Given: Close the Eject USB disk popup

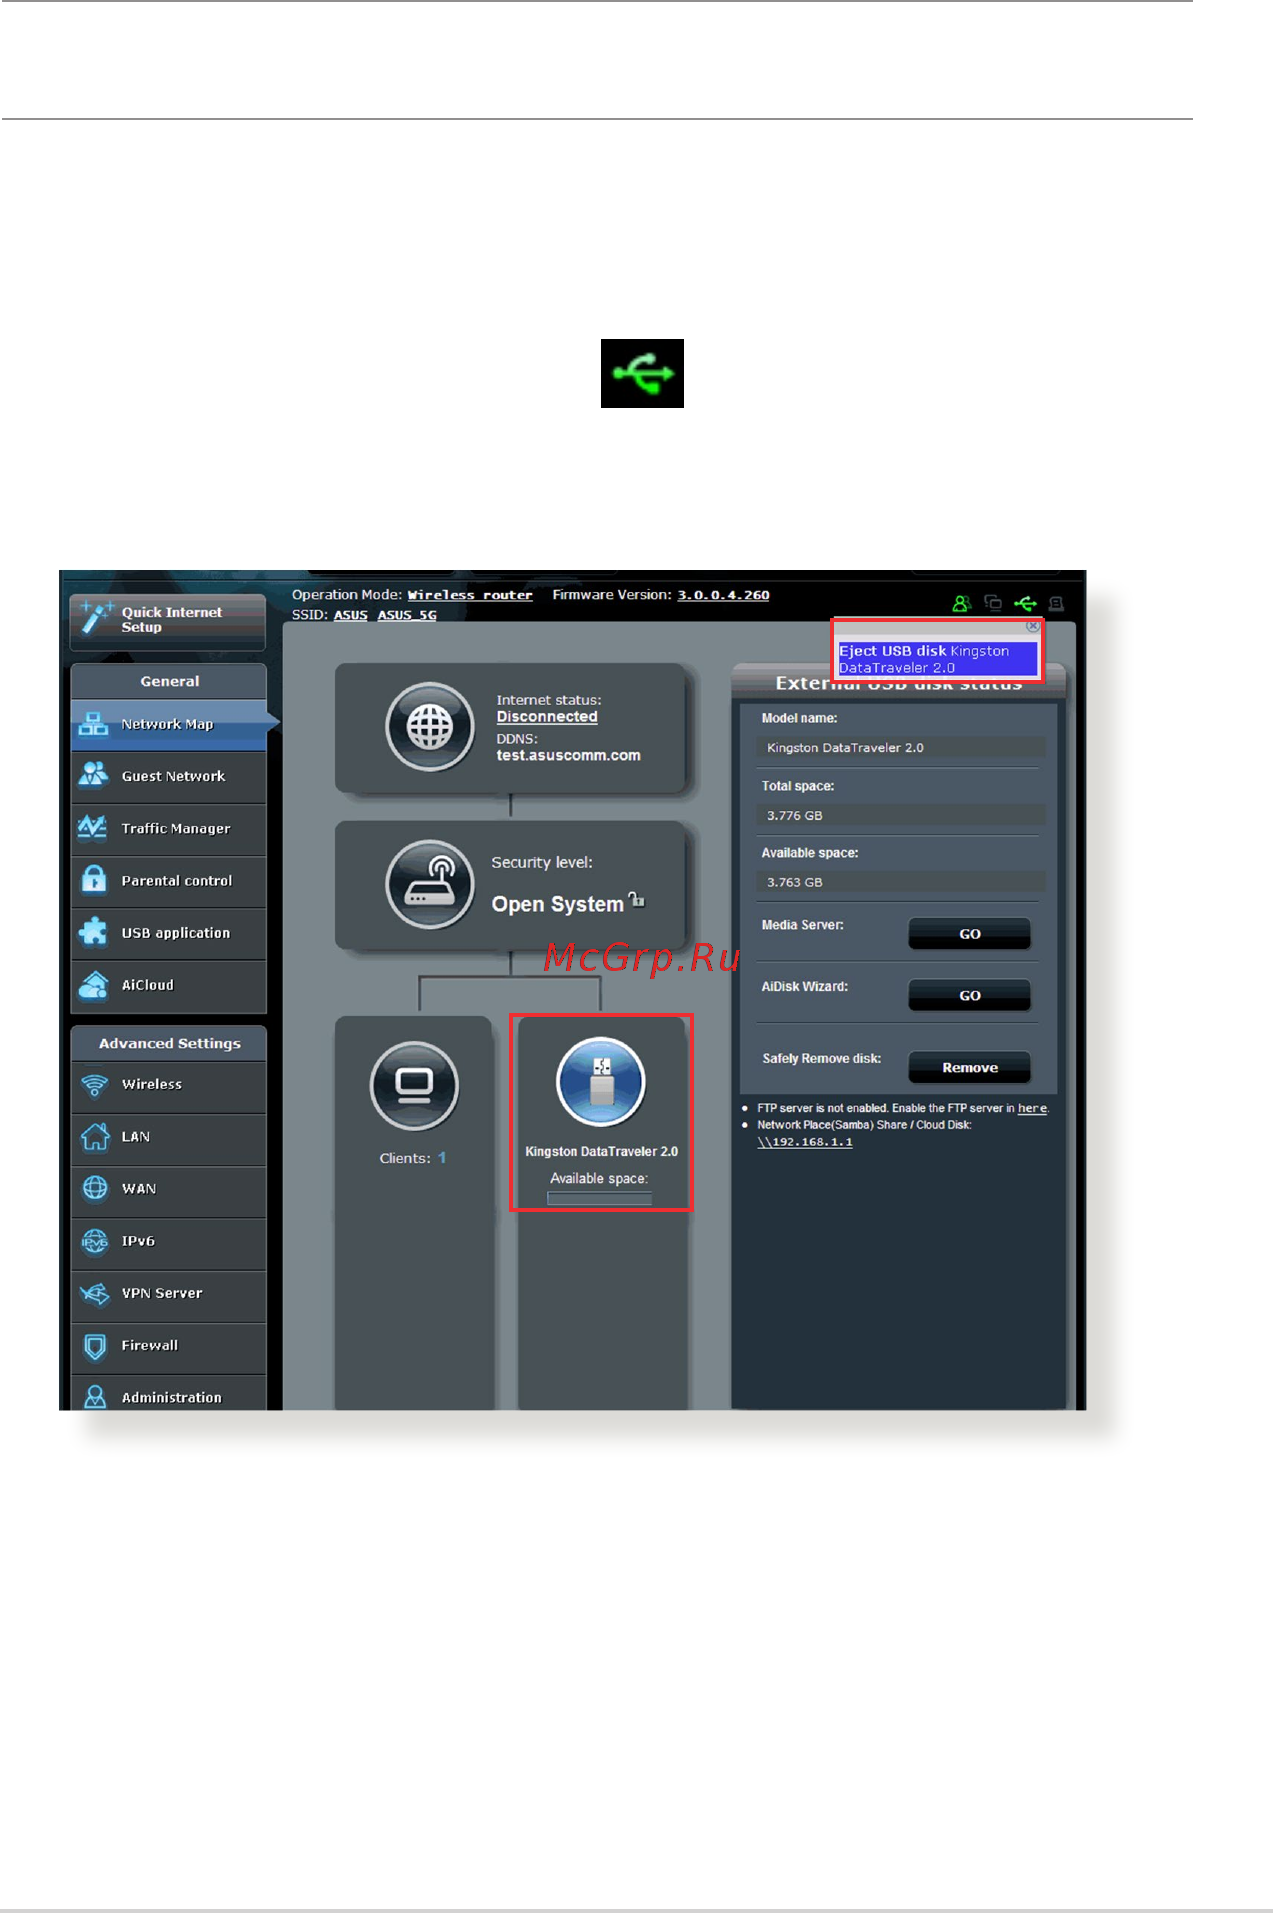Looking at the screenshot, I should click(x=1033, y=627).
